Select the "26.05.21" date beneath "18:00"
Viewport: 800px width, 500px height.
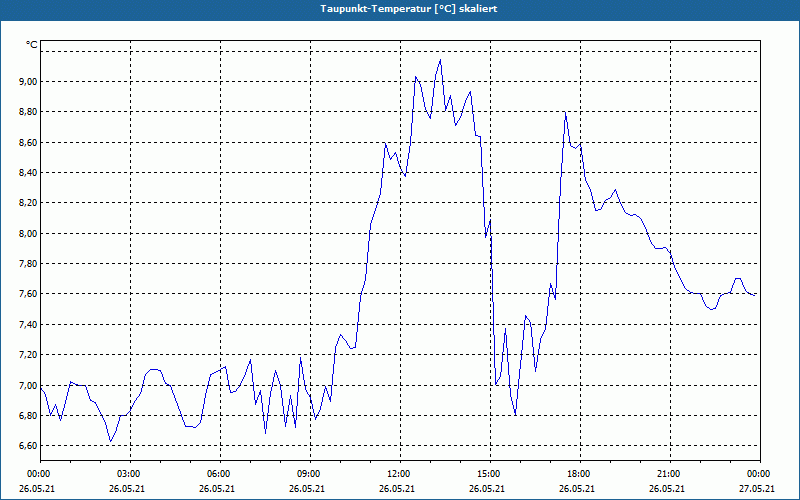577,488
